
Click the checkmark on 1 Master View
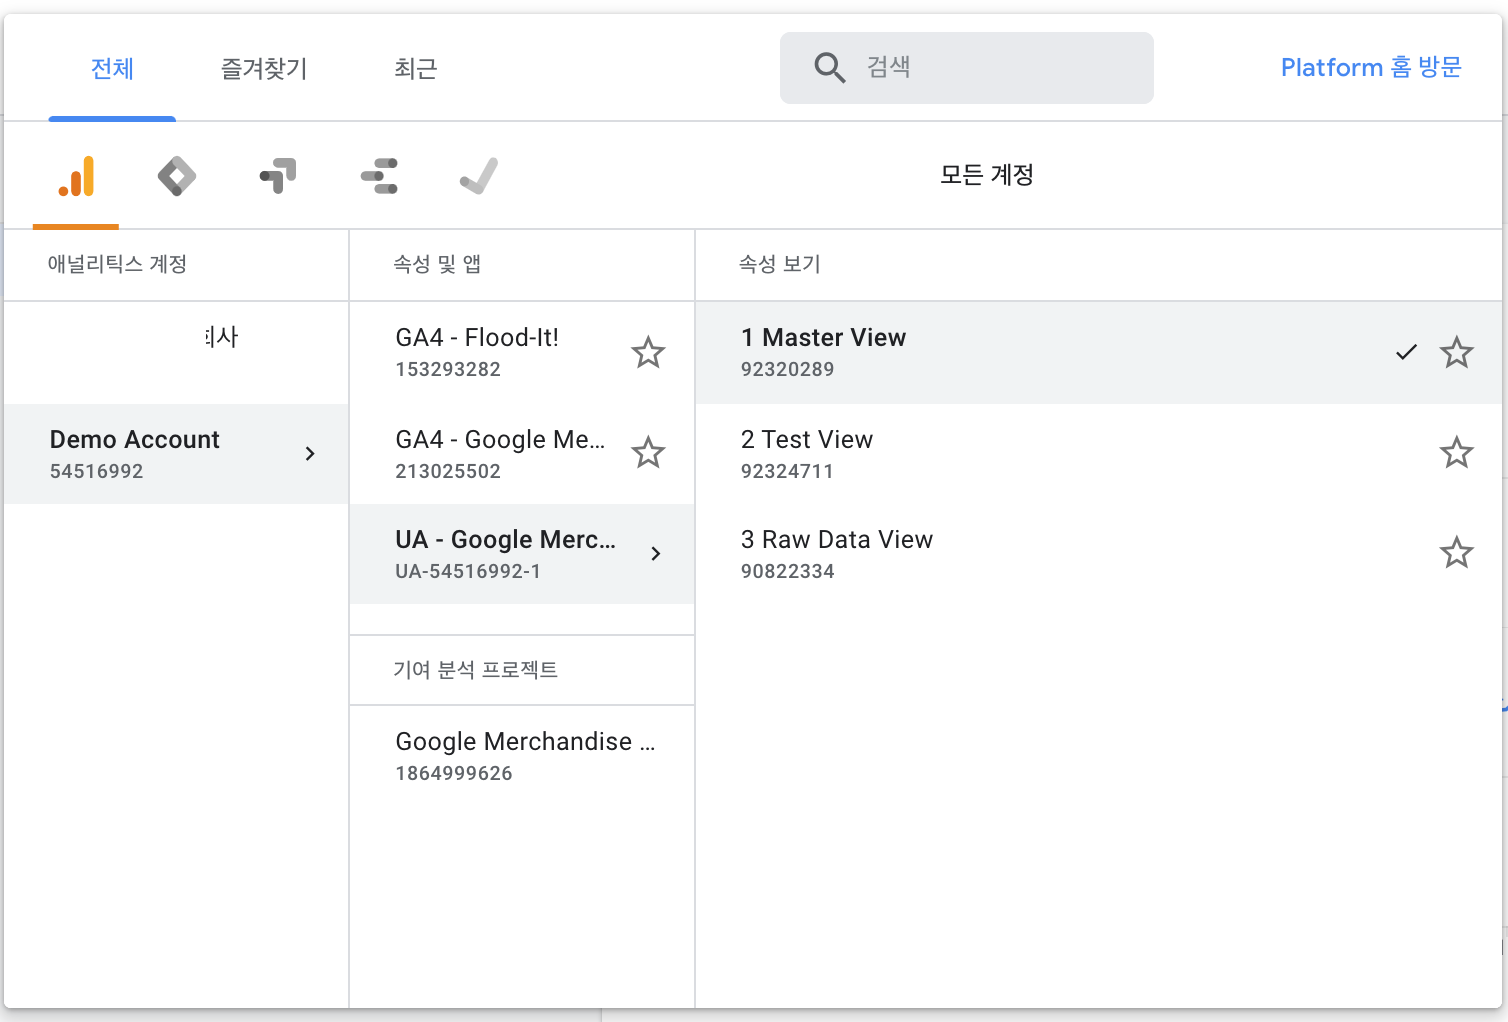(x=1406, y=352)
